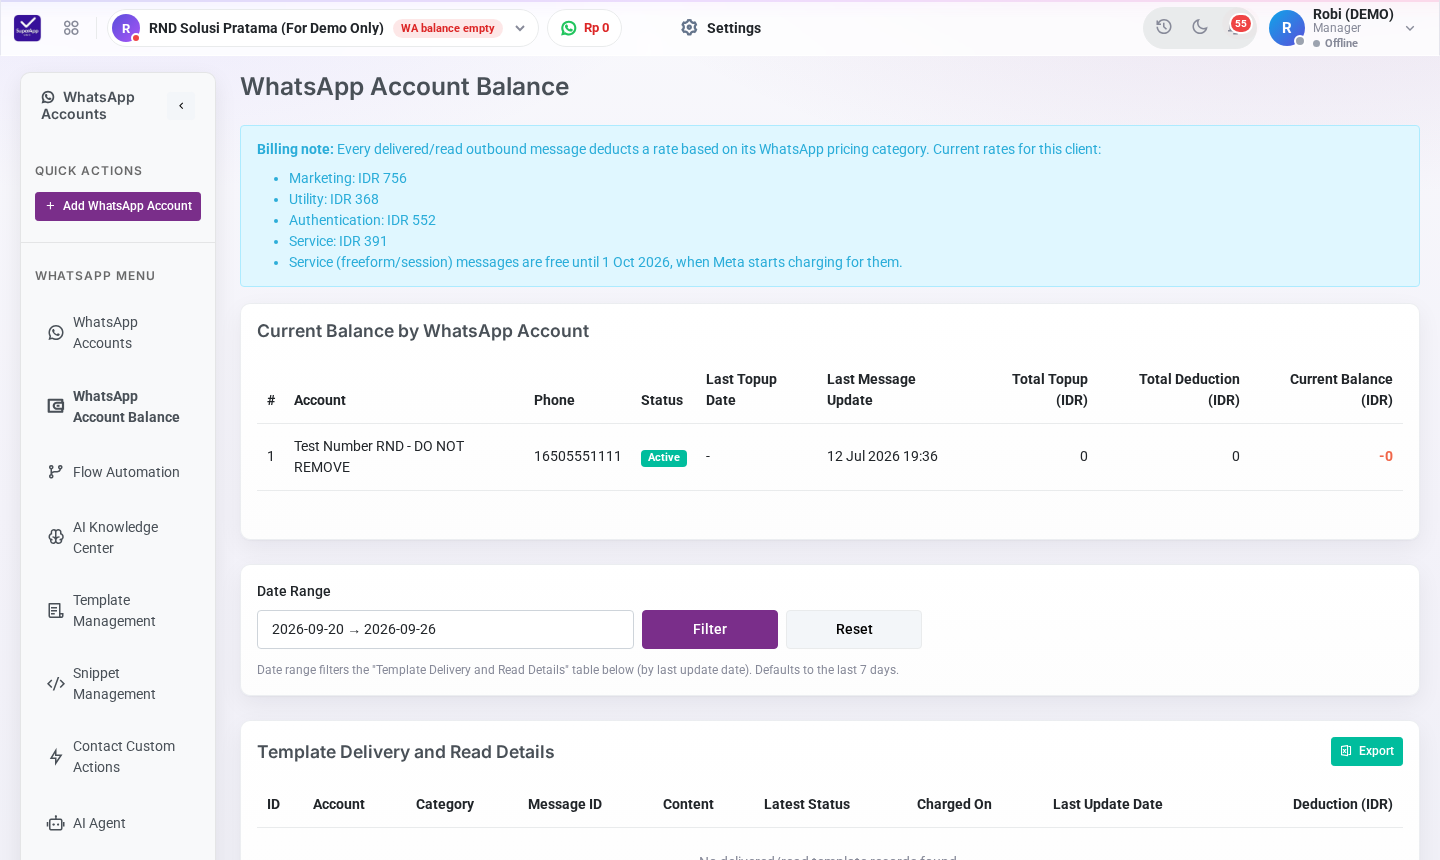Click the Latest Status column header
This screenshot has height=860, width=1440.
(807, 804)
